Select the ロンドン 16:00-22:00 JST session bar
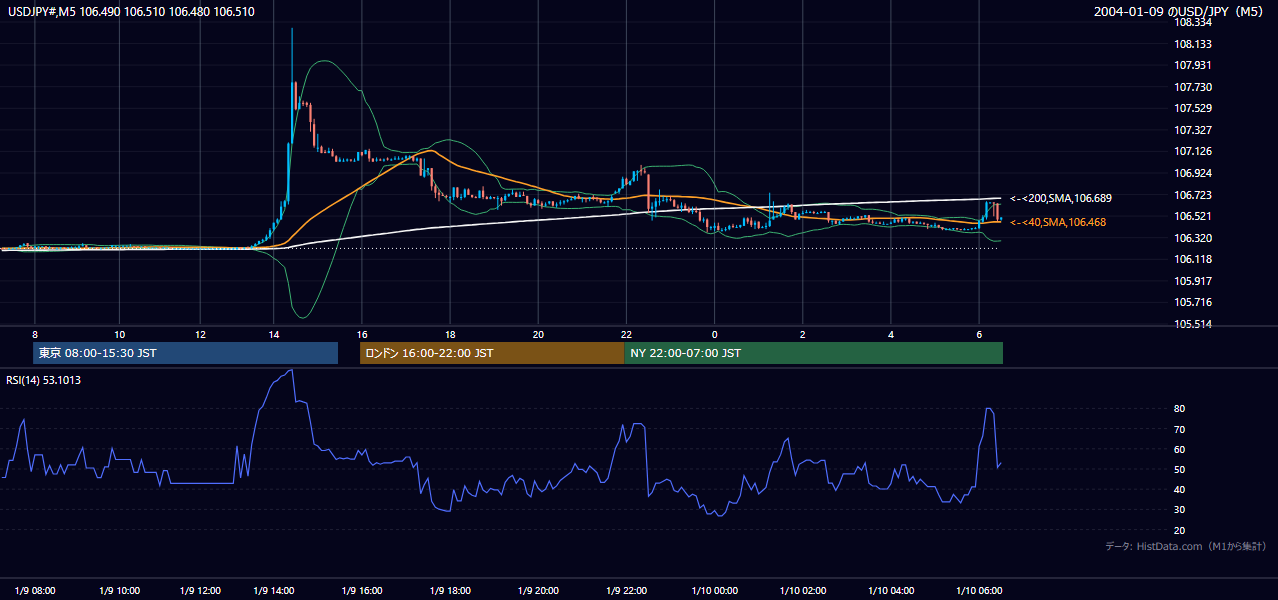 click(492, 353)
